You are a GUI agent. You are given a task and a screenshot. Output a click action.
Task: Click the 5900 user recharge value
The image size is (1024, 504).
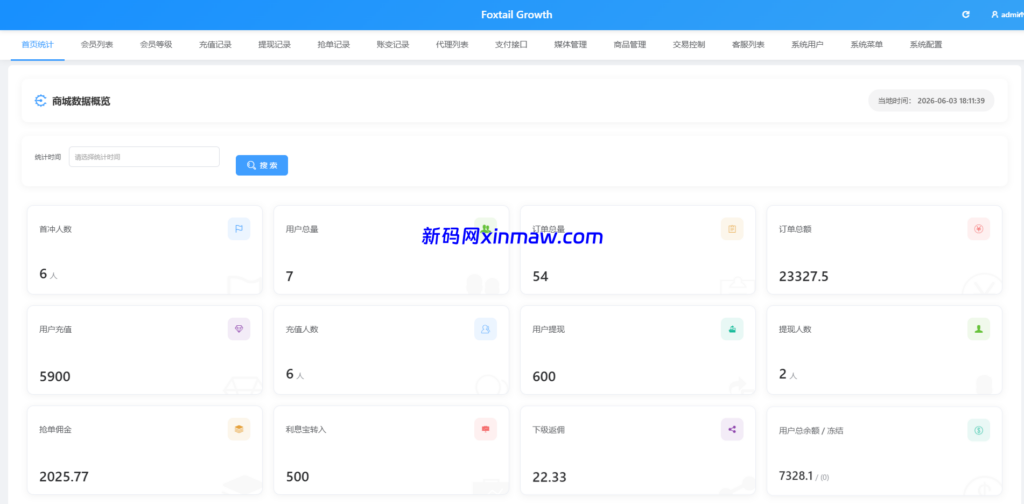click(55, 377)
